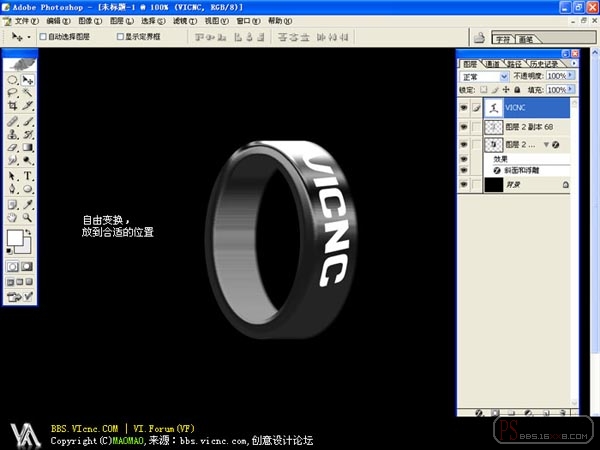Open the 填充 fill slider arrow
This screenshot has height=450, width=600.
coord(571,90)
